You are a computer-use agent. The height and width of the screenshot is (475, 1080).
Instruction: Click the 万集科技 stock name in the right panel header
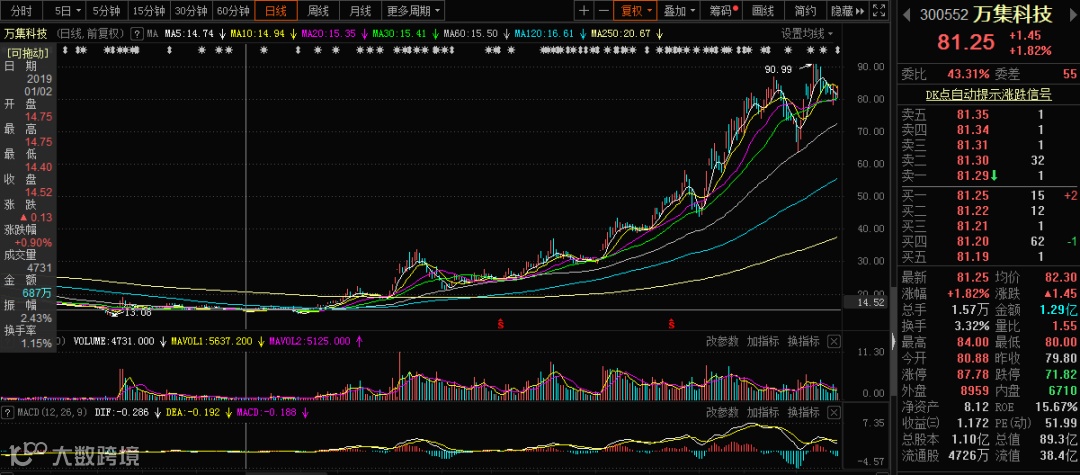coord(1014,14)
